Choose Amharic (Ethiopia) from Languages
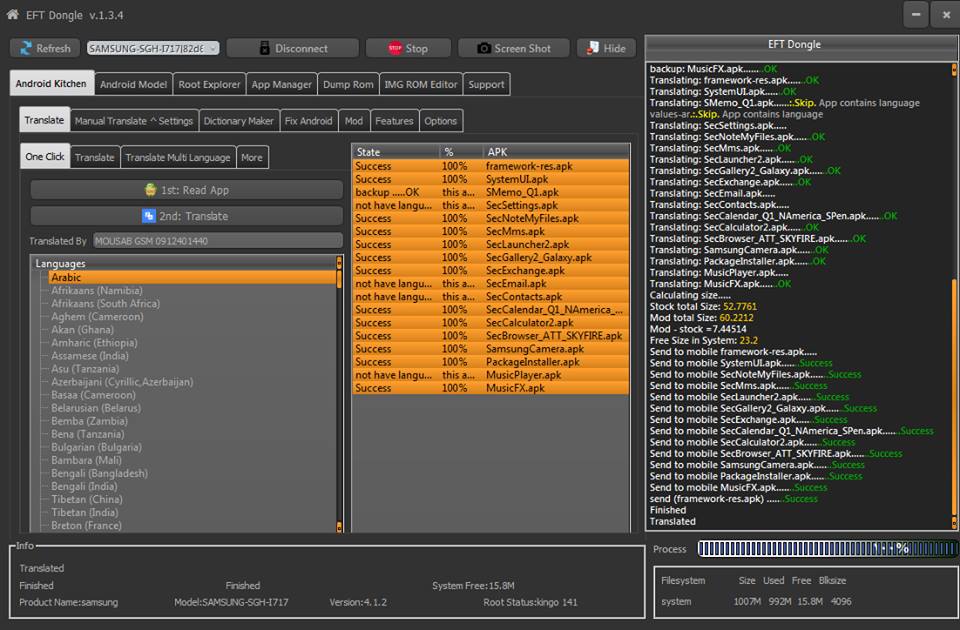The image size is (960, 630). [x=94, y=343]
